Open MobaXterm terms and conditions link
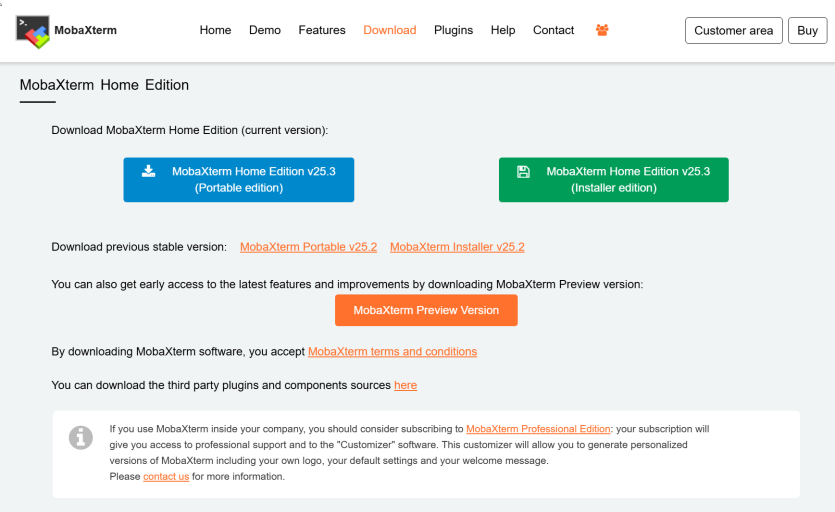This screenshot has height=512, width=835. click(392, 352)
